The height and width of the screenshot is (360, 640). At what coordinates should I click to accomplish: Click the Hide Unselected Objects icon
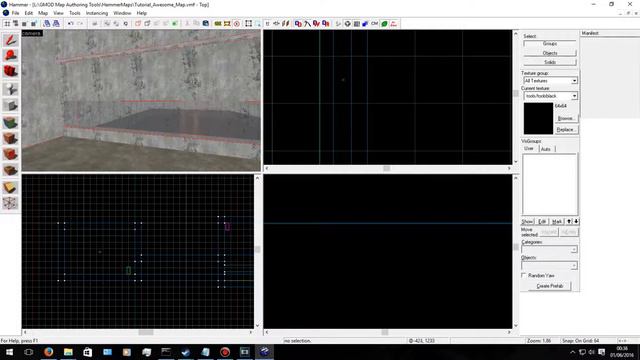click(147, 24)
